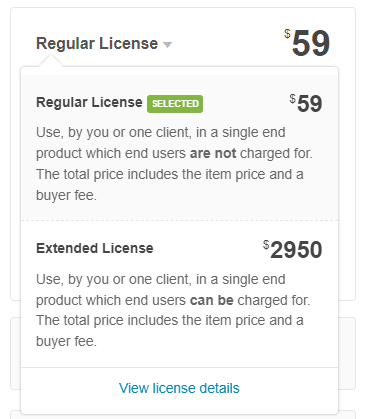Click 'buyer fee.' text in Extended description
Viewport: 367px width, 419px height.
click(x=66, y=341)
